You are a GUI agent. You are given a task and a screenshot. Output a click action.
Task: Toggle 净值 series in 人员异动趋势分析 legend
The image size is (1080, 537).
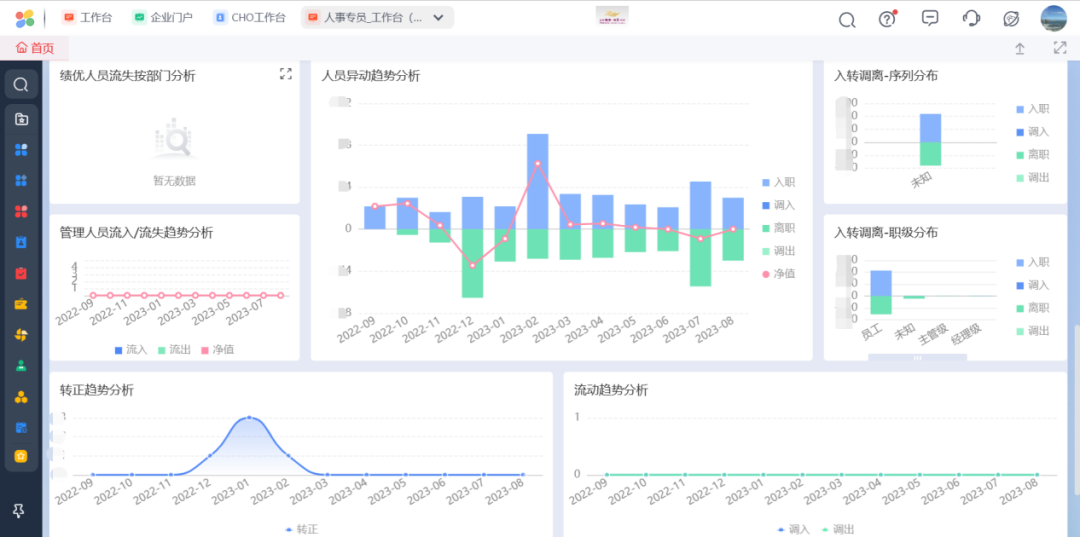point(778,273)
